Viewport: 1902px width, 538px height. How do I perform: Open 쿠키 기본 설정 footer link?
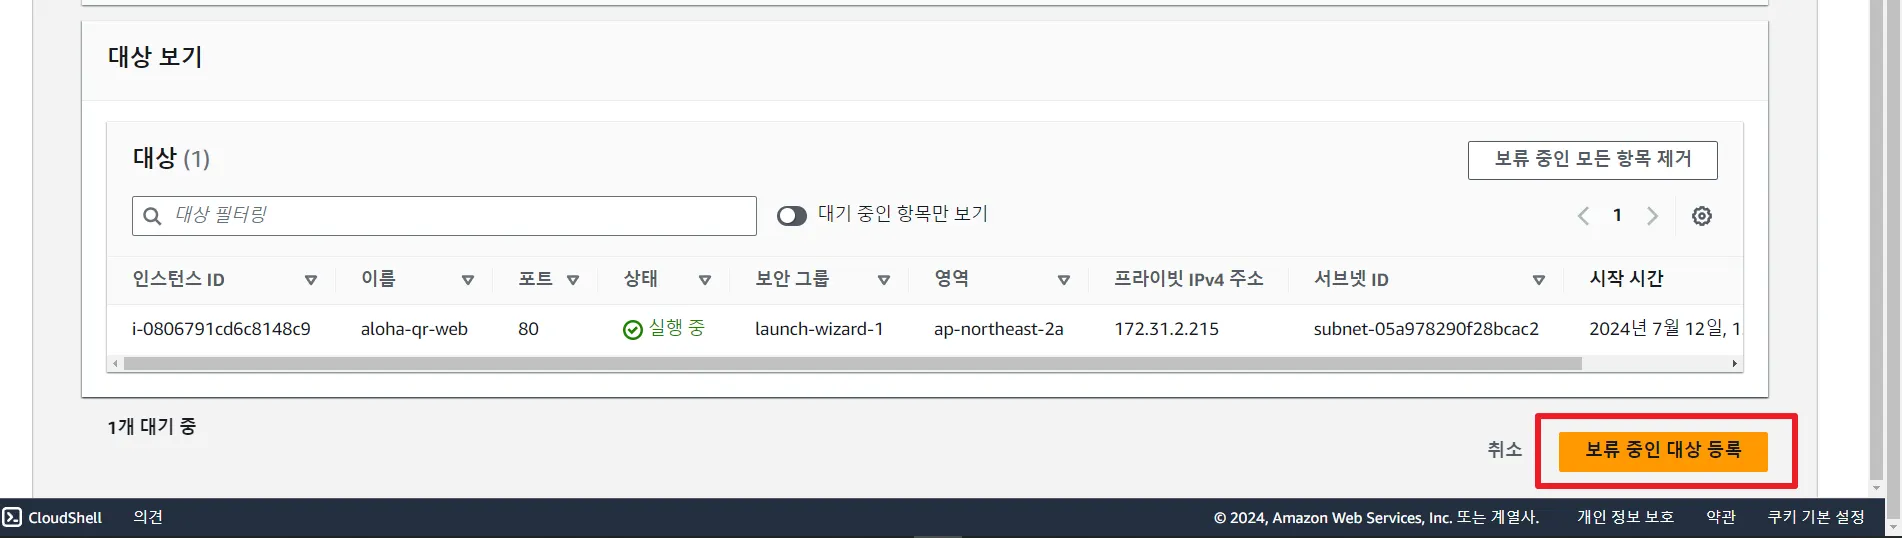click(x=1816, y=517)
